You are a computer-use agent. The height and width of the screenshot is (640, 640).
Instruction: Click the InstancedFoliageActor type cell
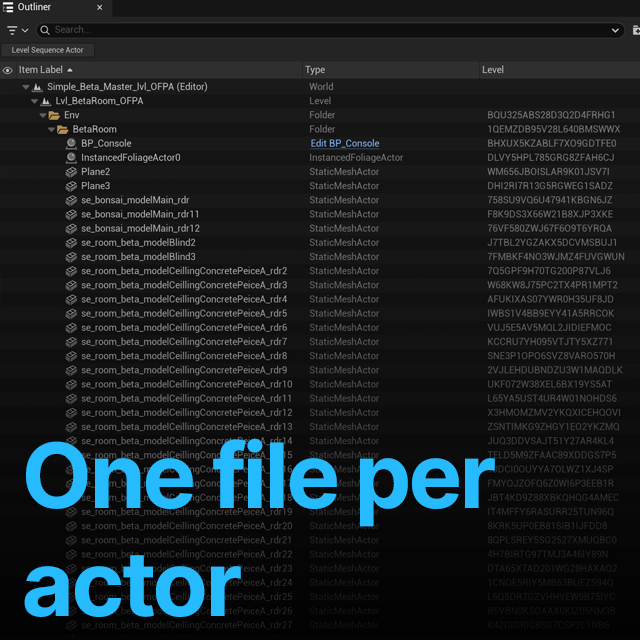coord(356,158)
